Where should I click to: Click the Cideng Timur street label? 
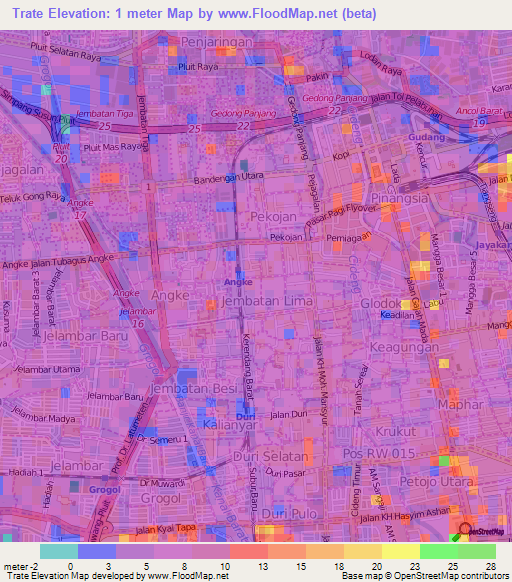tap(355, 490)
